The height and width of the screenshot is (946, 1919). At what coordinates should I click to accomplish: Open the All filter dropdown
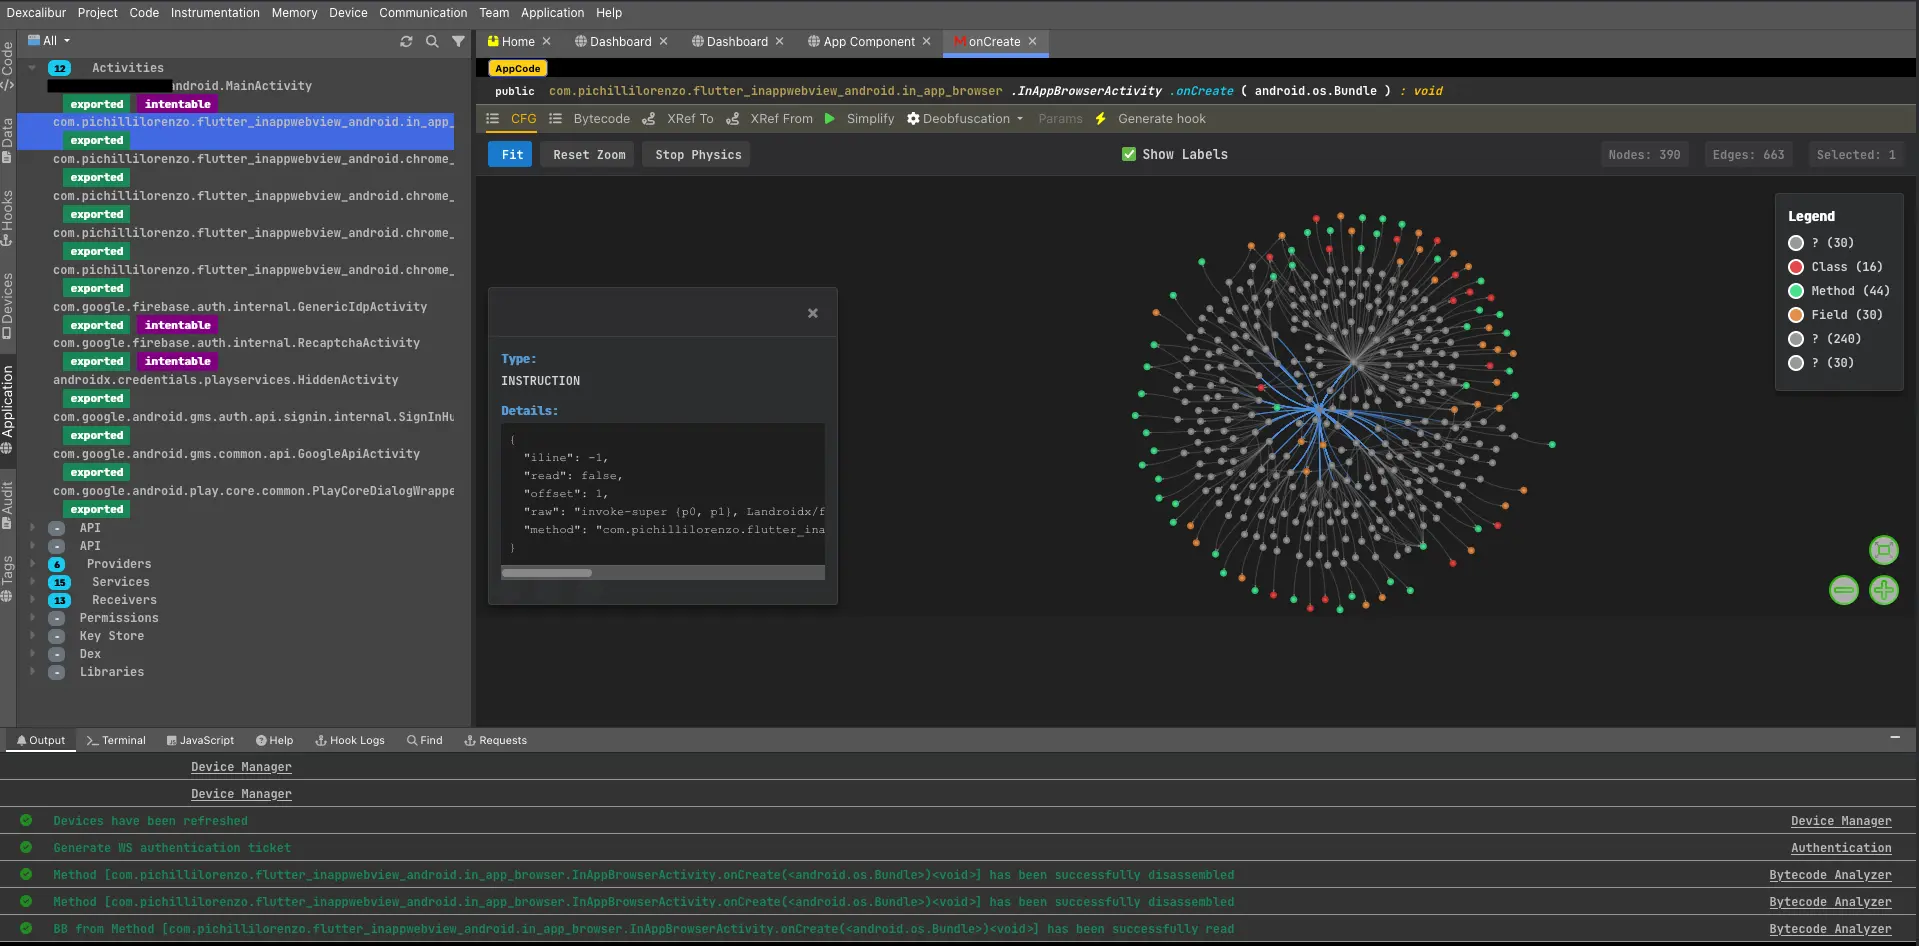49,41
